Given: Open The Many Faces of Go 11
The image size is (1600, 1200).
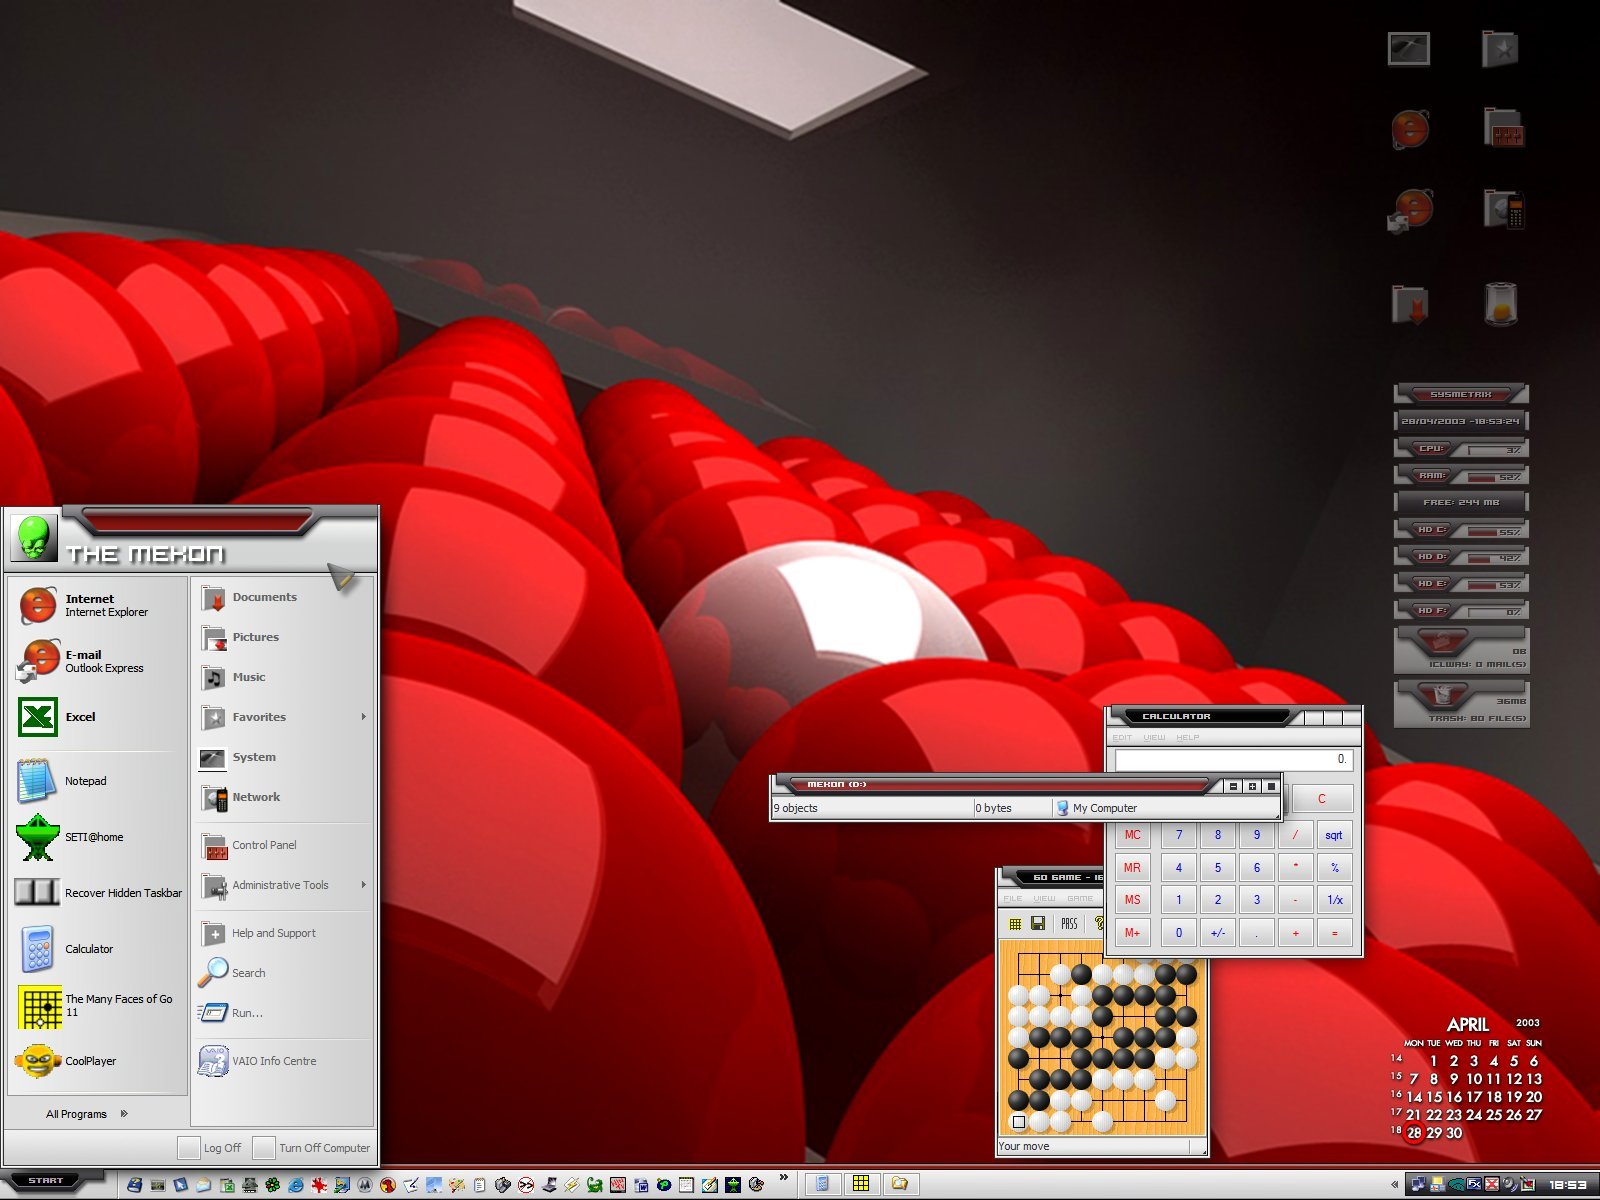Looking at the screenshot, I should click(98, 1005).
